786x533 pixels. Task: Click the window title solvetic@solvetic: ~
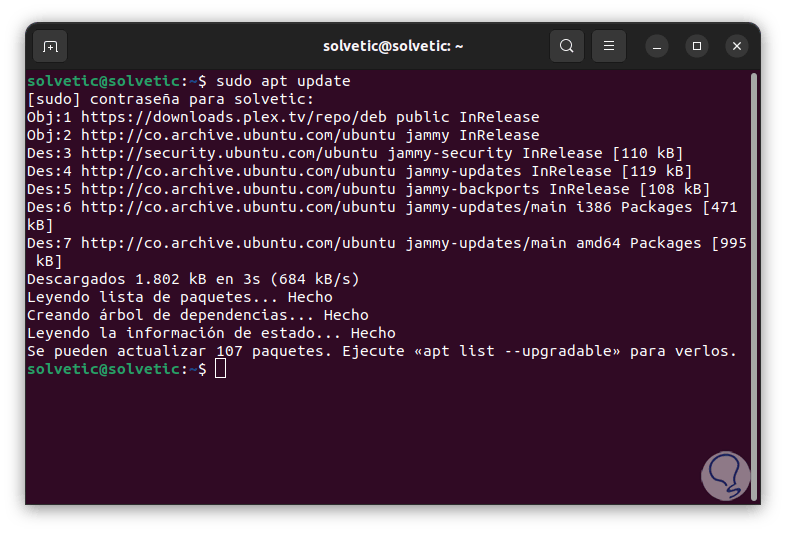coord(393,46)
